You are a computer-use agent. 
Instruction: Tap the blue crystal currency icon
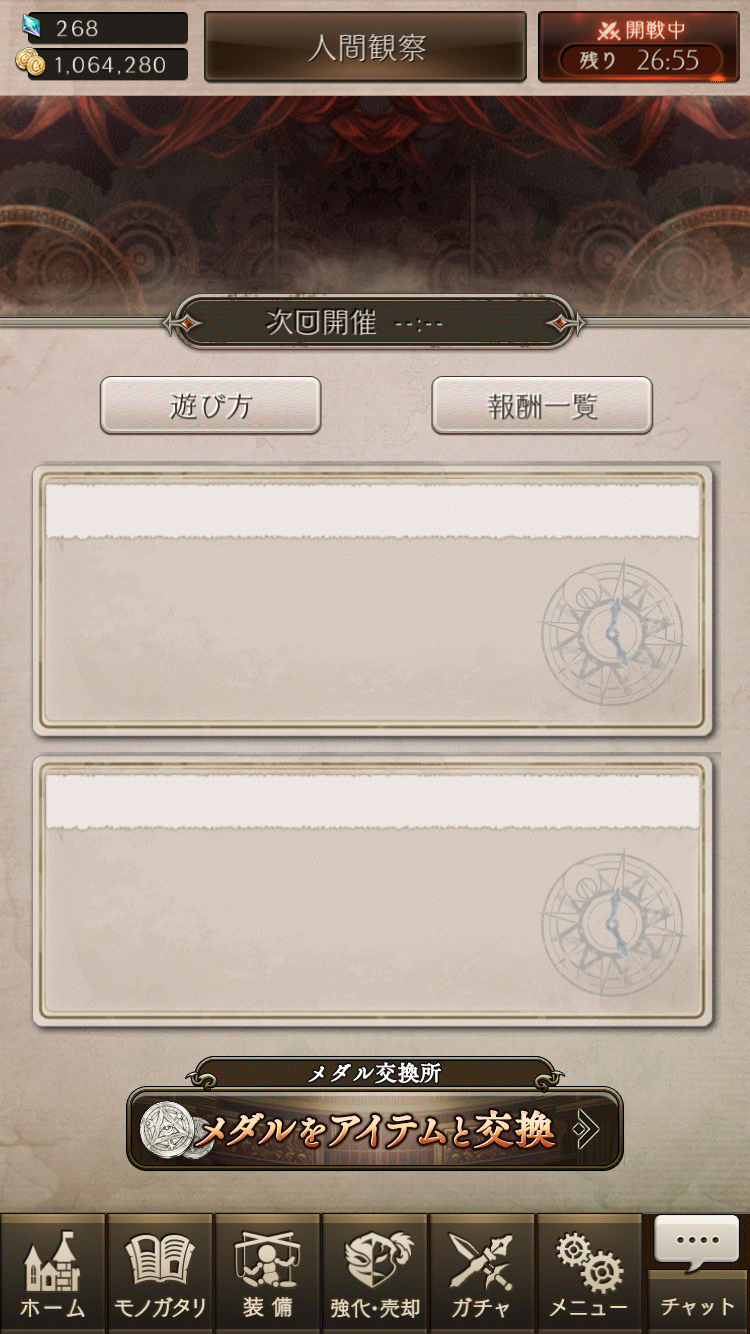pos(33,28)
